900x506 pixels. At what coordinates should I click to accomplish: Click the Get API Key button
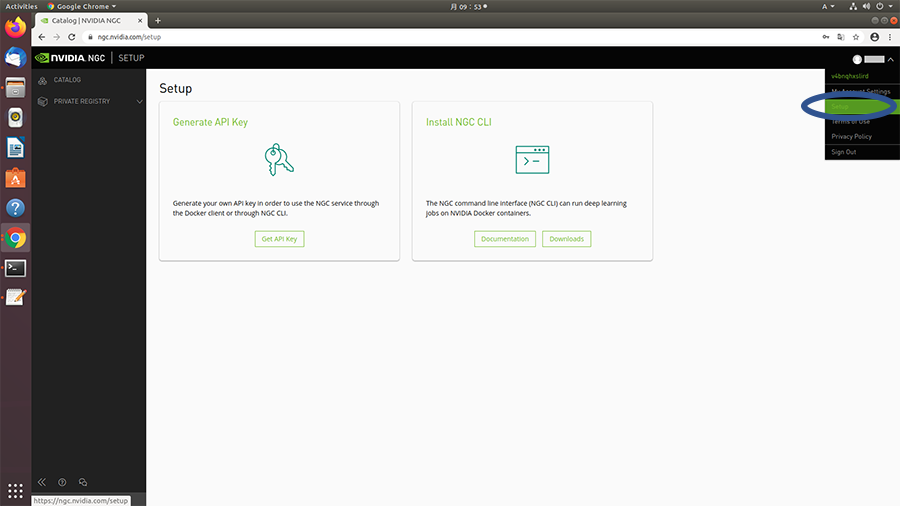pos(279,239)
